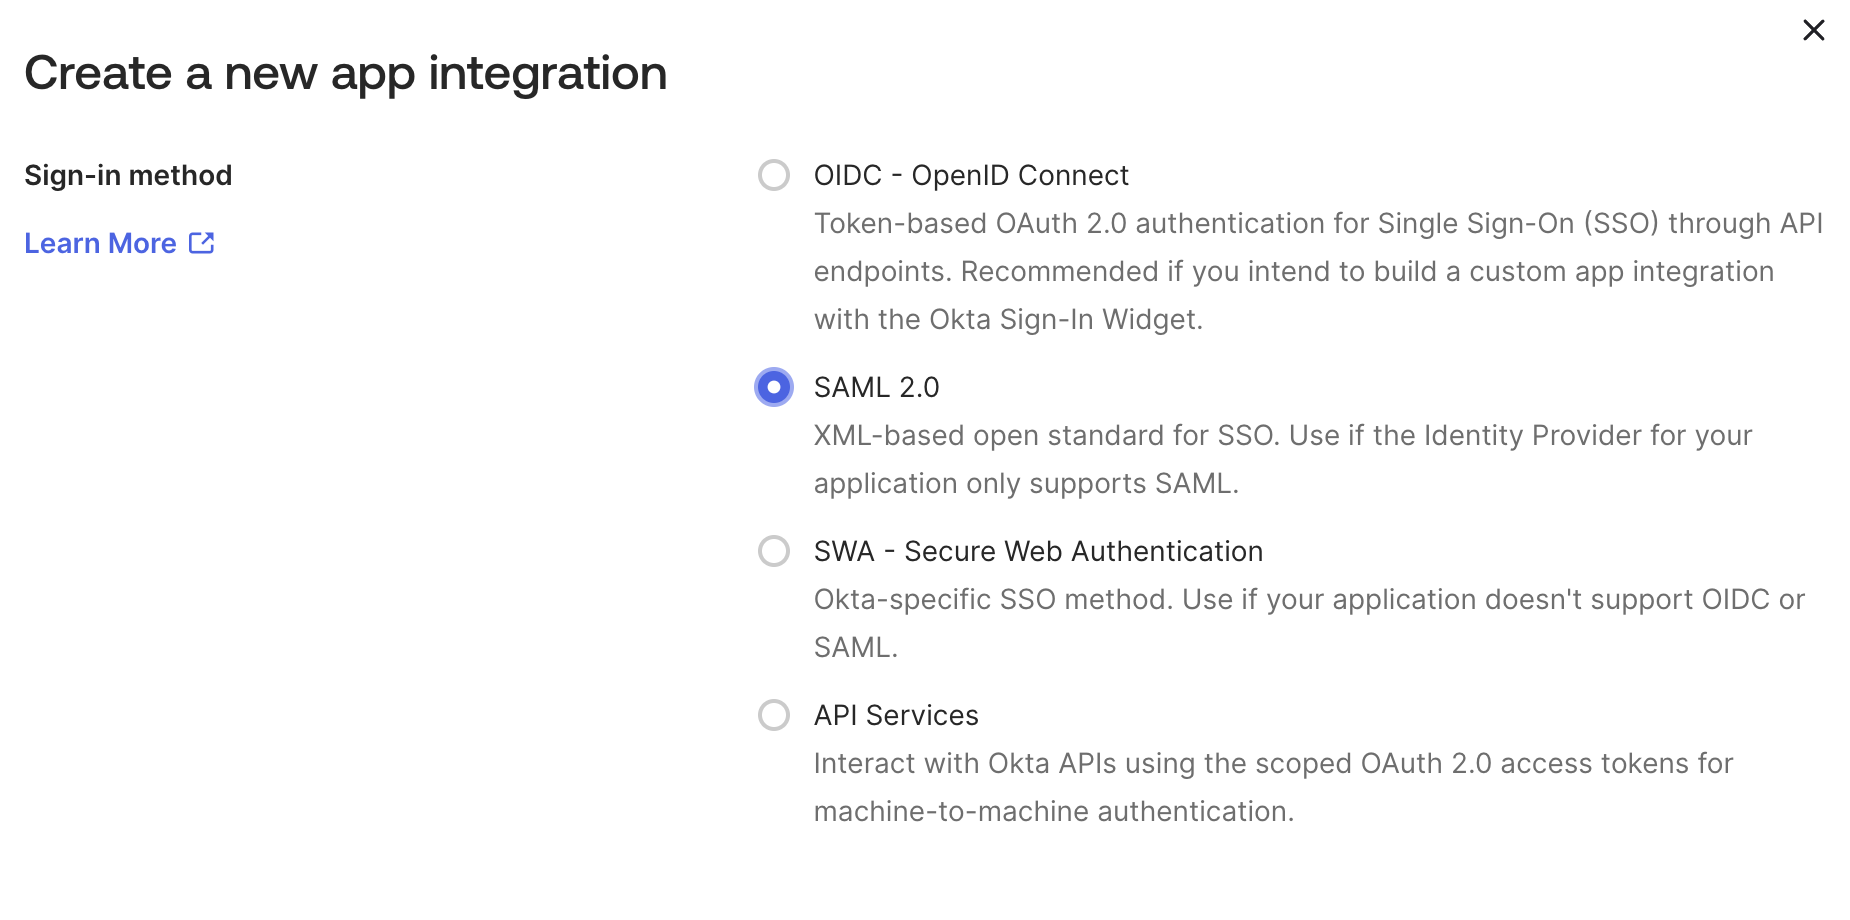Click the Okta-specific SSO method description
The height and width of the screenshot is (920, 1850).
1309,623
